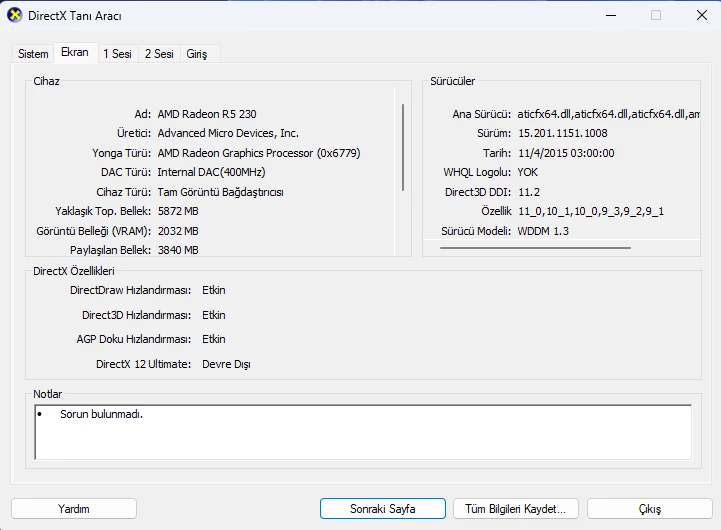
Task: Click the Direct3D DDI value 11.2
Action: click(x=529, y=192)
